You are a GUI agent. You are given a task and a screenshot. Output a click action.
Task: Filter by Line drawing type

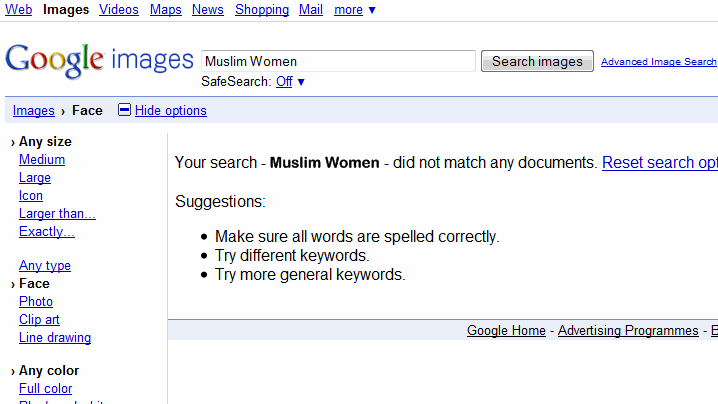tap(55, 338)
